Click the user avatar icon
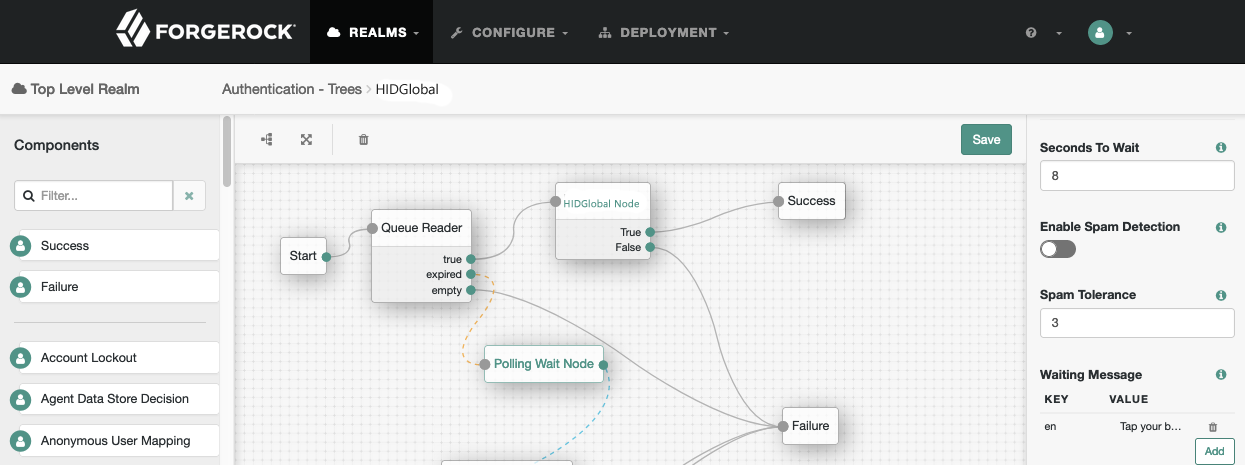 pyautogui.click(x=1100, y=32)
